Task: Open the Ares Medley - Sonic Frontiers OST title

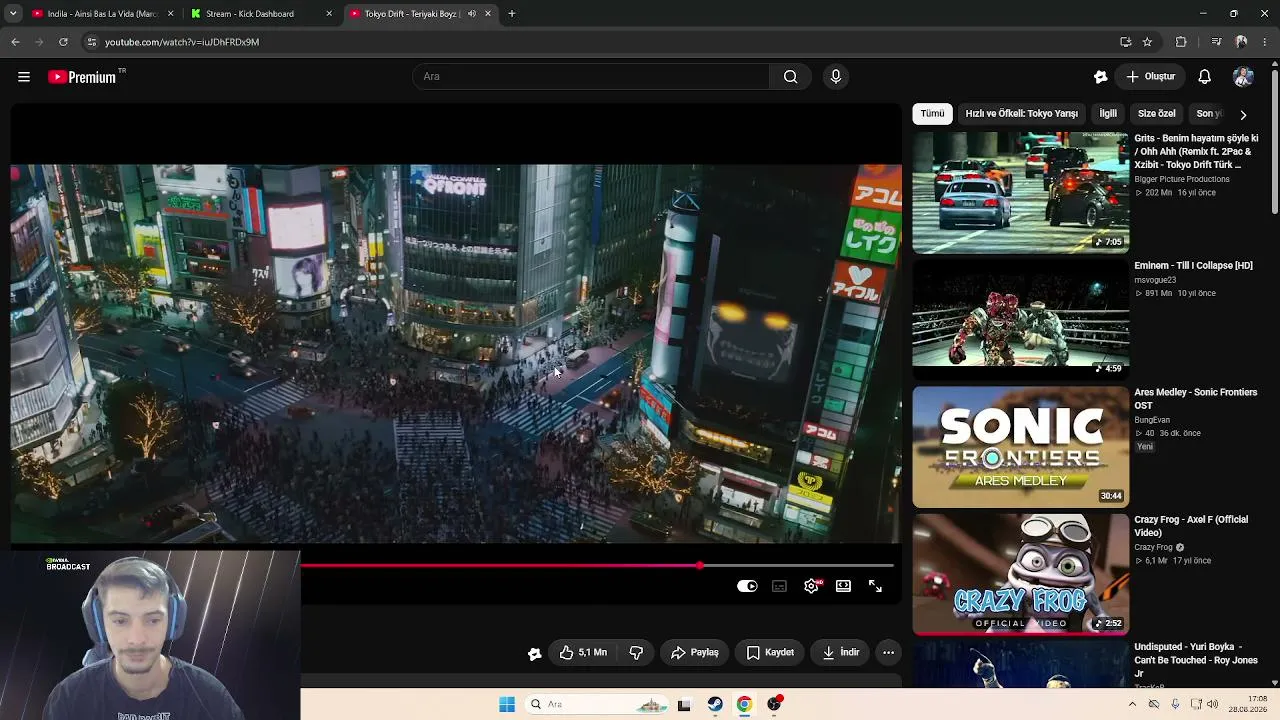Action: [x=1196, y=399]
